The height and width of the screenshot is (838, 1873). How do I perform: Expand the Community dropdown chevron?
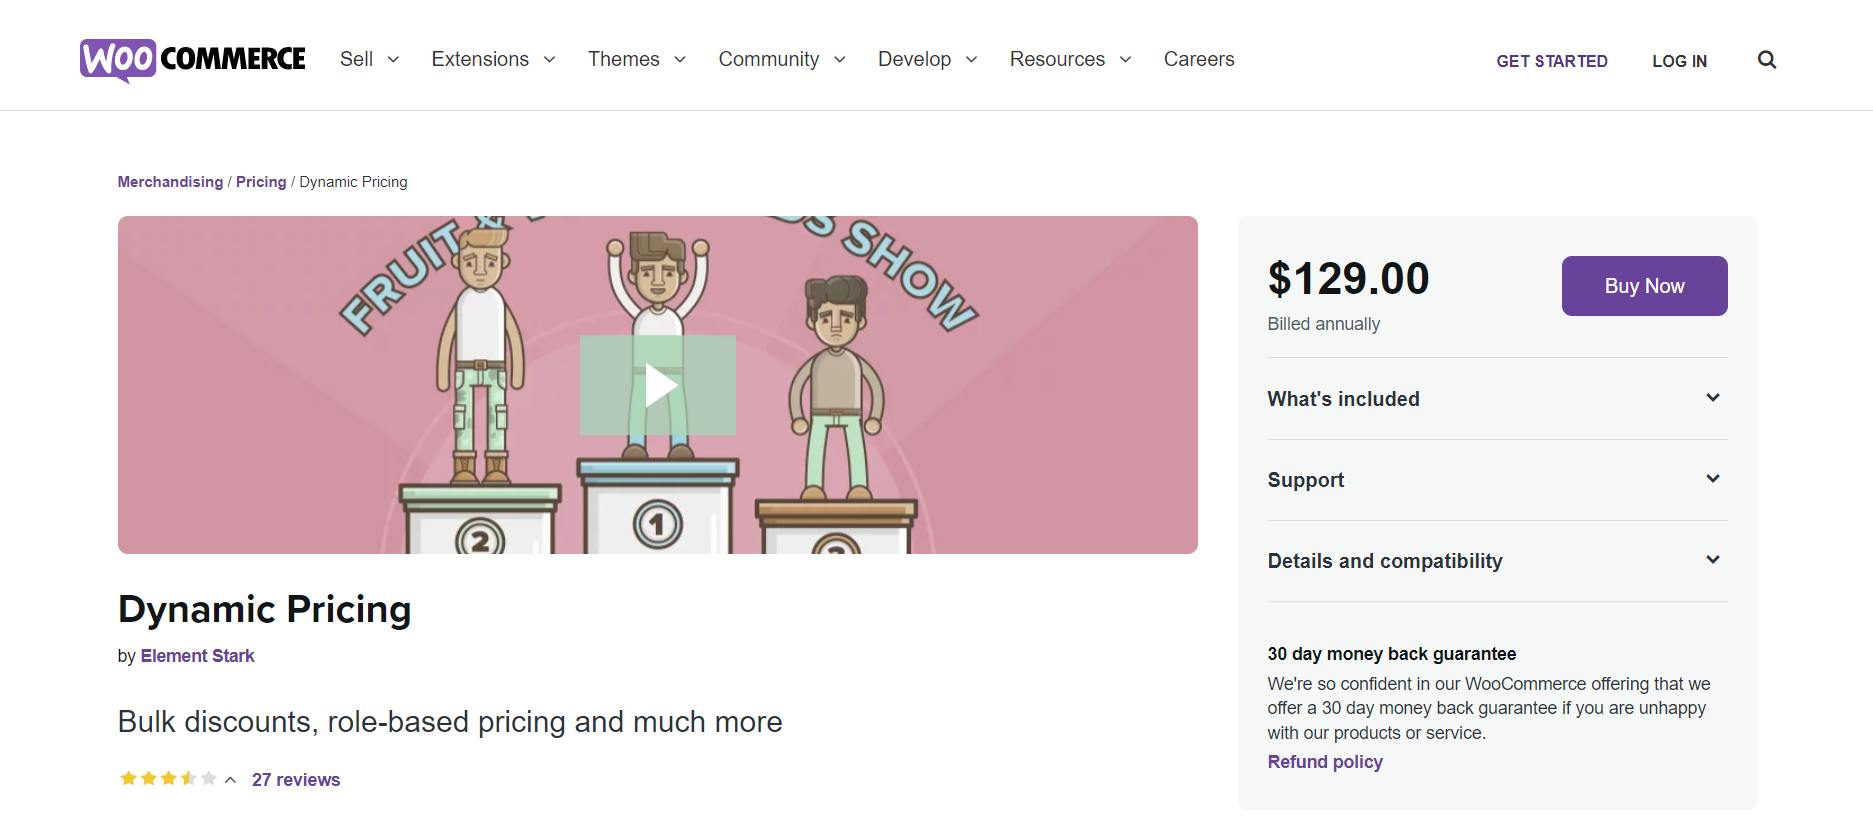(x=840, y=60)
